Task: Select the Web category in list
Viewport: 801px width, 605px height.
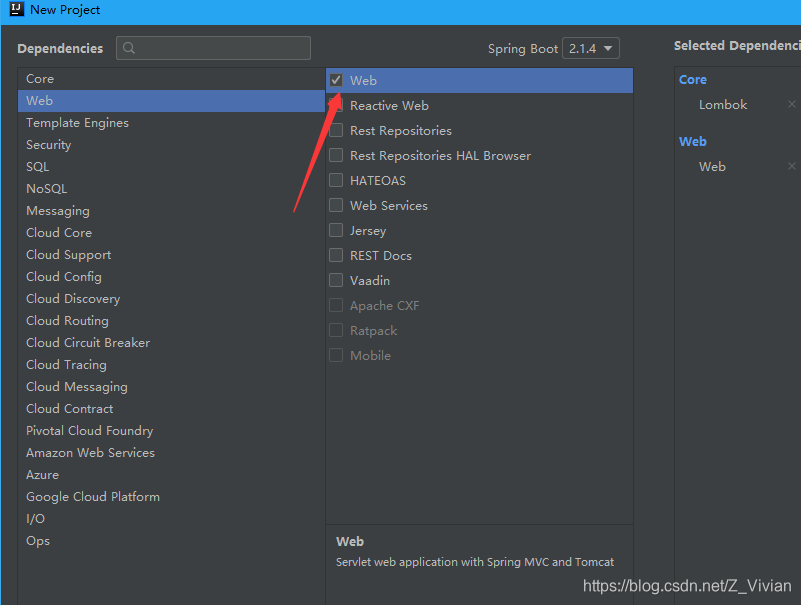Action: [x=171, y=101]
